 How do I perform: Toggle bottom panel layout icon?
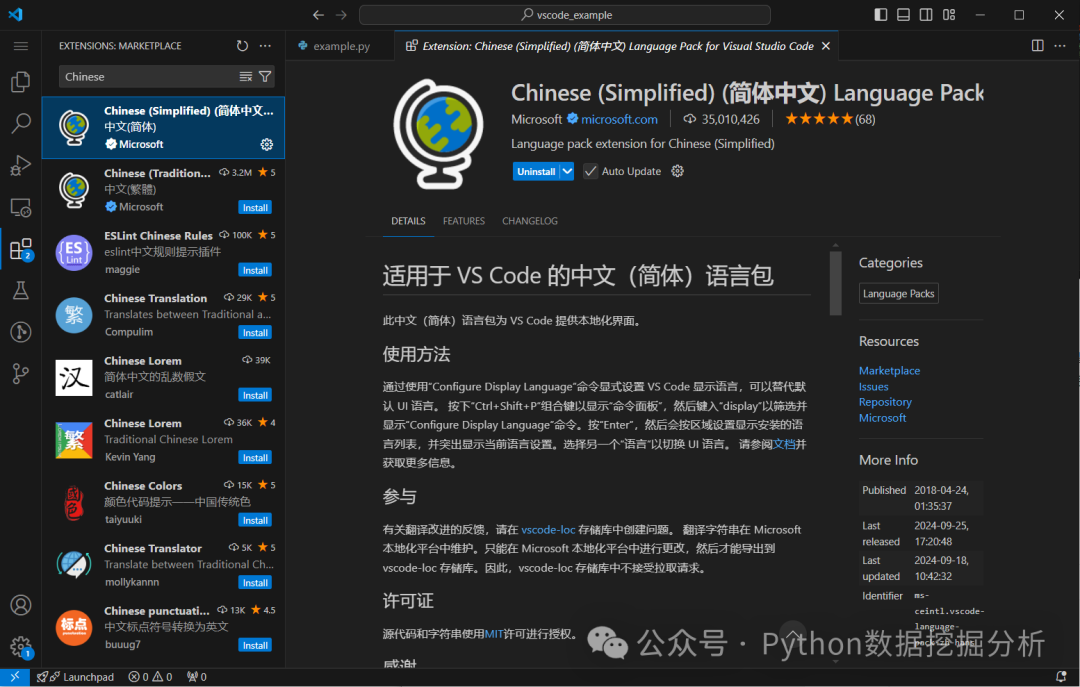pos(904,14)
